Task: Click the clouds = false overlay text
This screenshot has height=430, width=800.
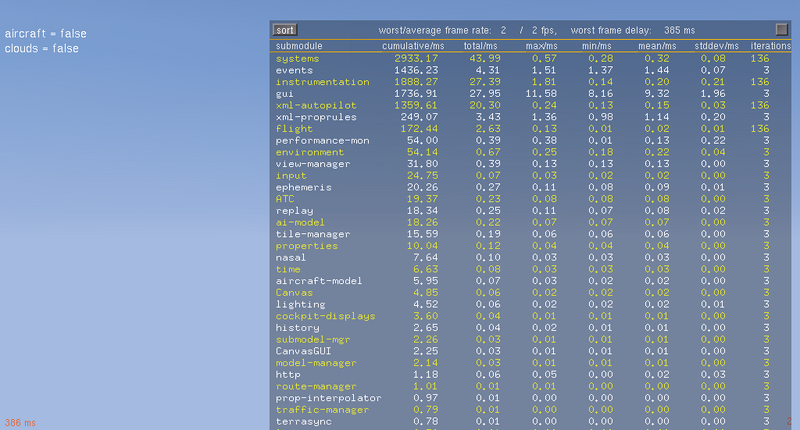Action: 41,48
